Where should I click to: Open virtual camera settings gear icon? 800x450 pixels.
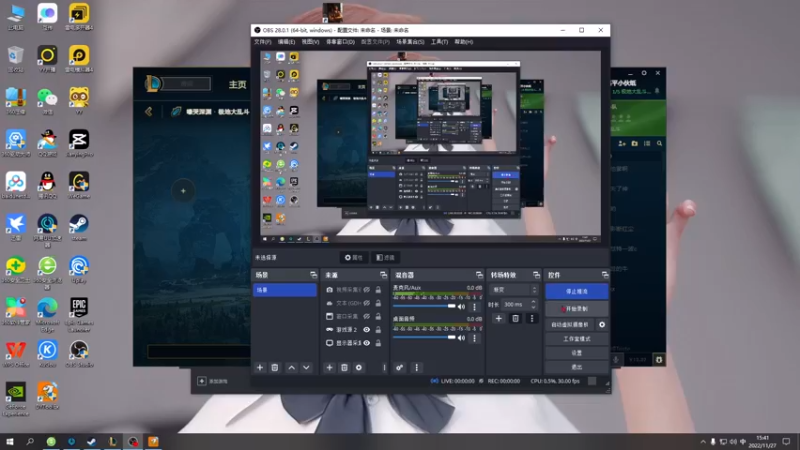[602, 324]
